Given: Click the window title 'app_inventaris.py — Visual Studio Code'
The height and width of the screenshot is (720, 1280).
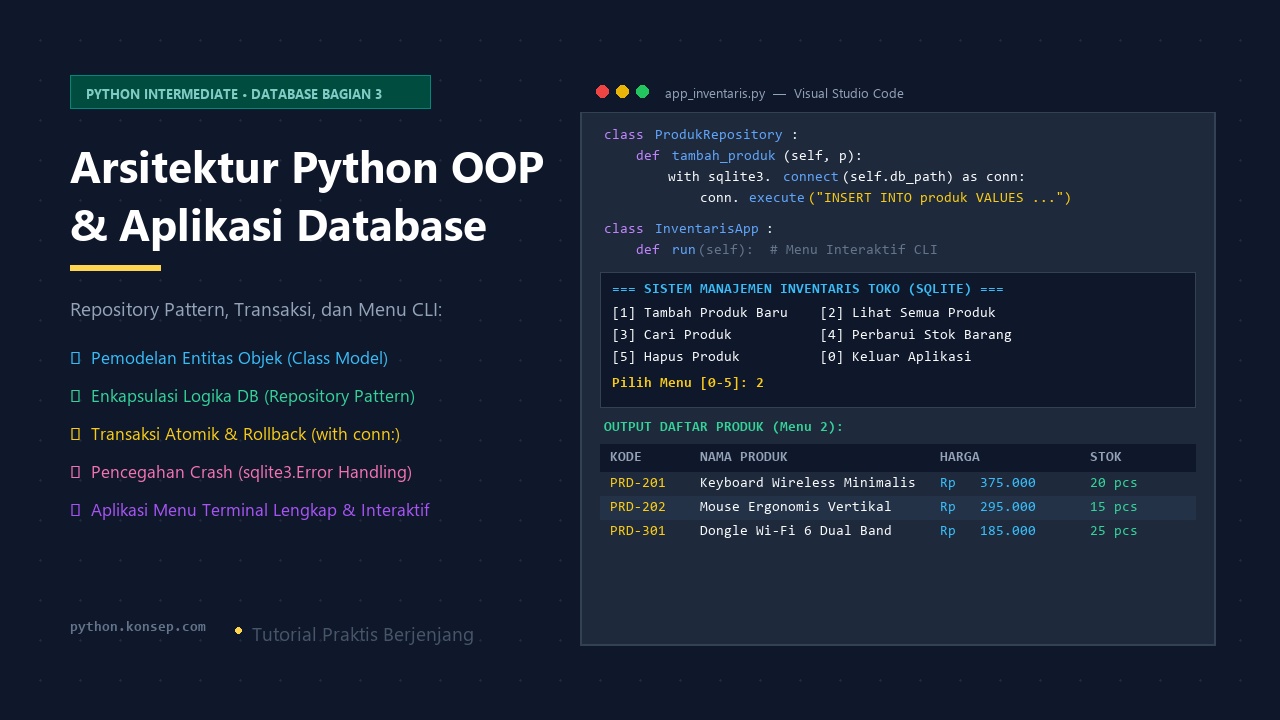Looking at the screenshot, I should (784, 93).
